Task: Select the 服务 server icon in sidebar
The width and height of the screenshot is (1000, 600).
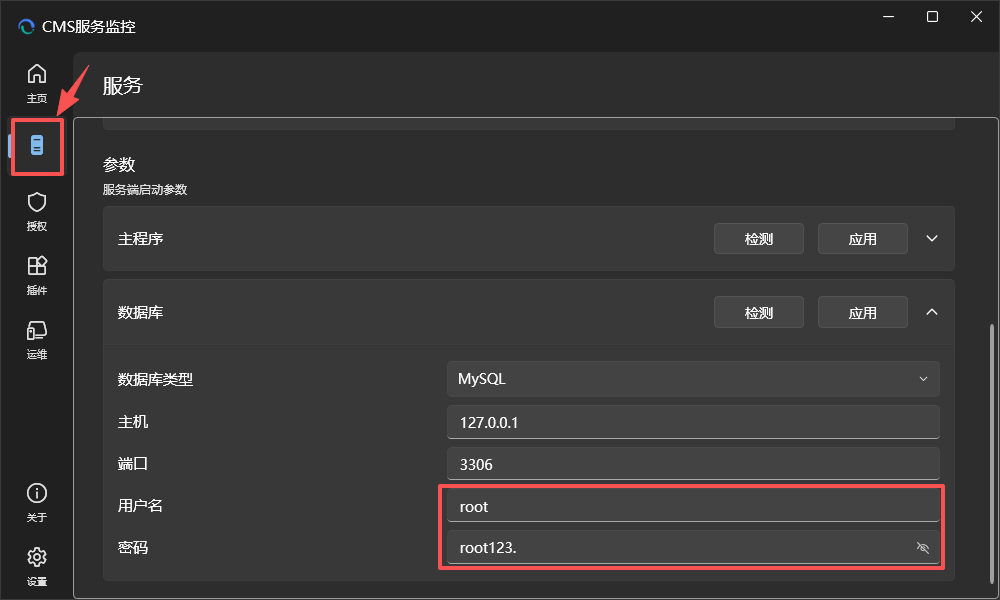Action: (37, 146)
